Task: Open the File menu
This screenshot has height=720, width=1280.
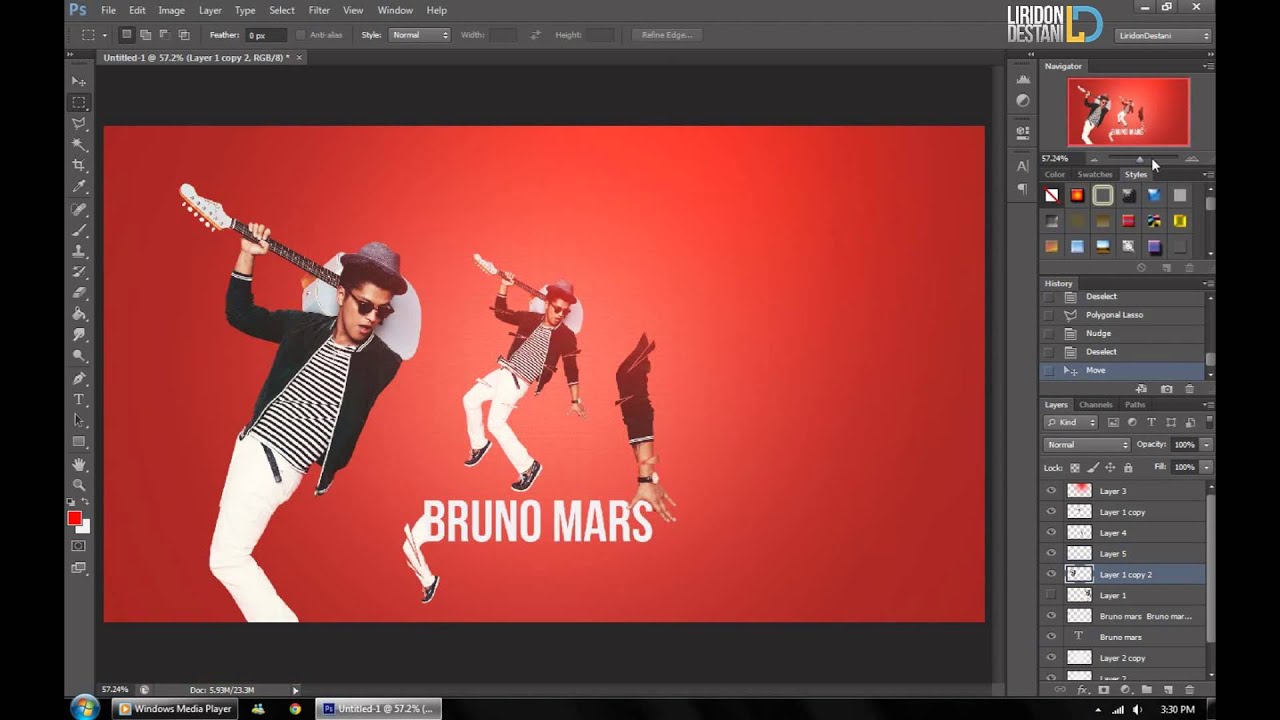Action: point(108,10)
